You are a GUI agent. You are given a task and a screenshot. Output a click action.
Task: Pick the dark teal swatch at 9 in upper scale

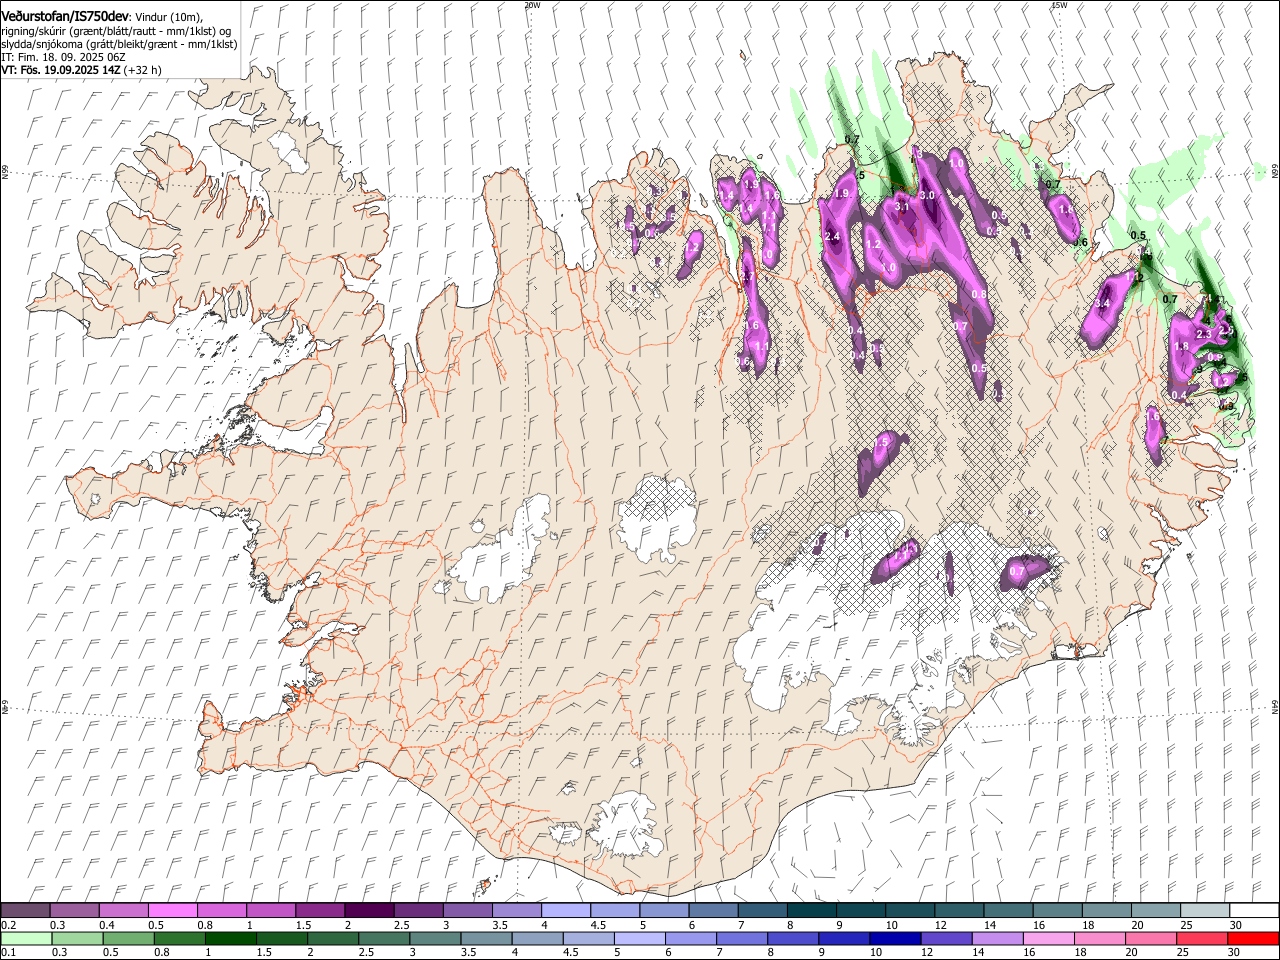(x=860, y=910)
